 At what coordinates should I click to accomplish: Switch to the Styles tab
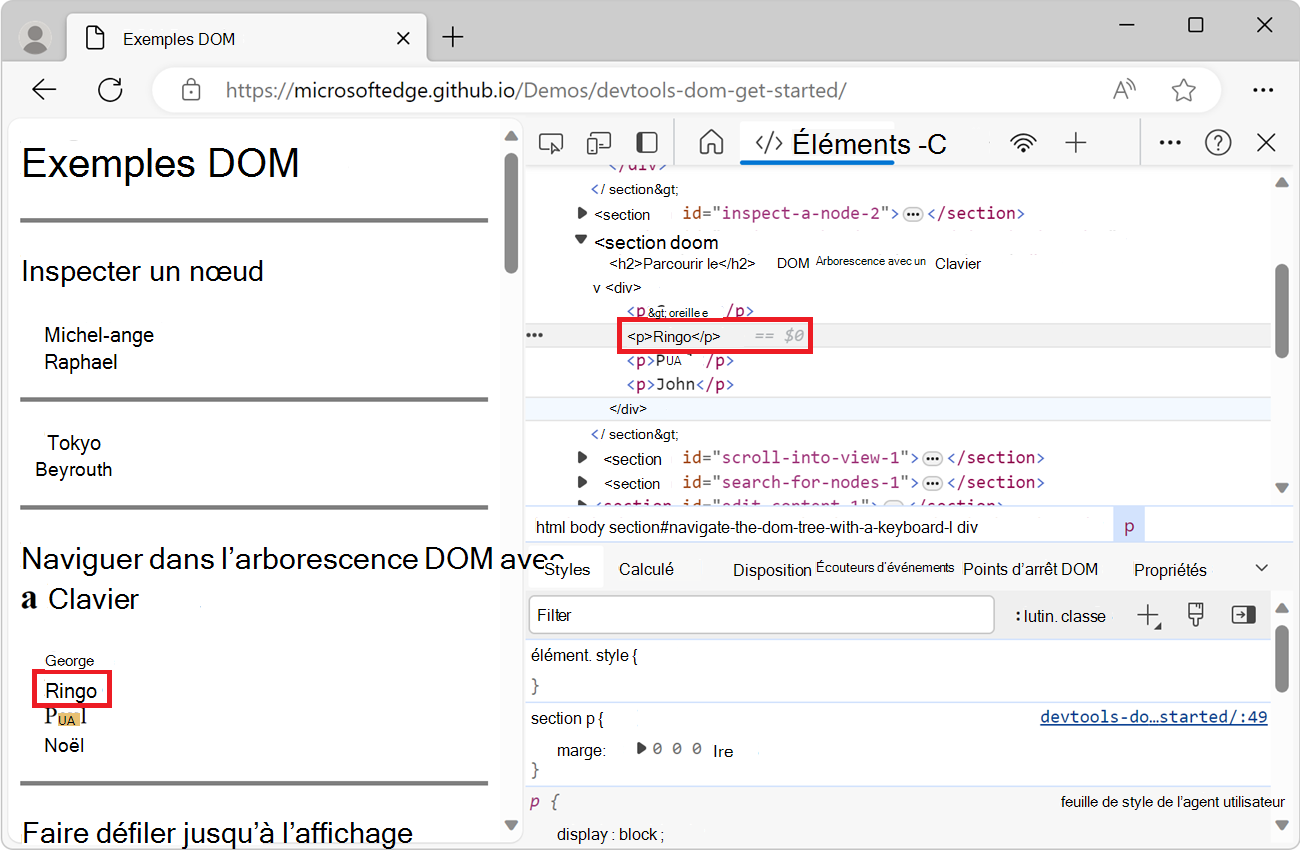click(x=567, y=569)
